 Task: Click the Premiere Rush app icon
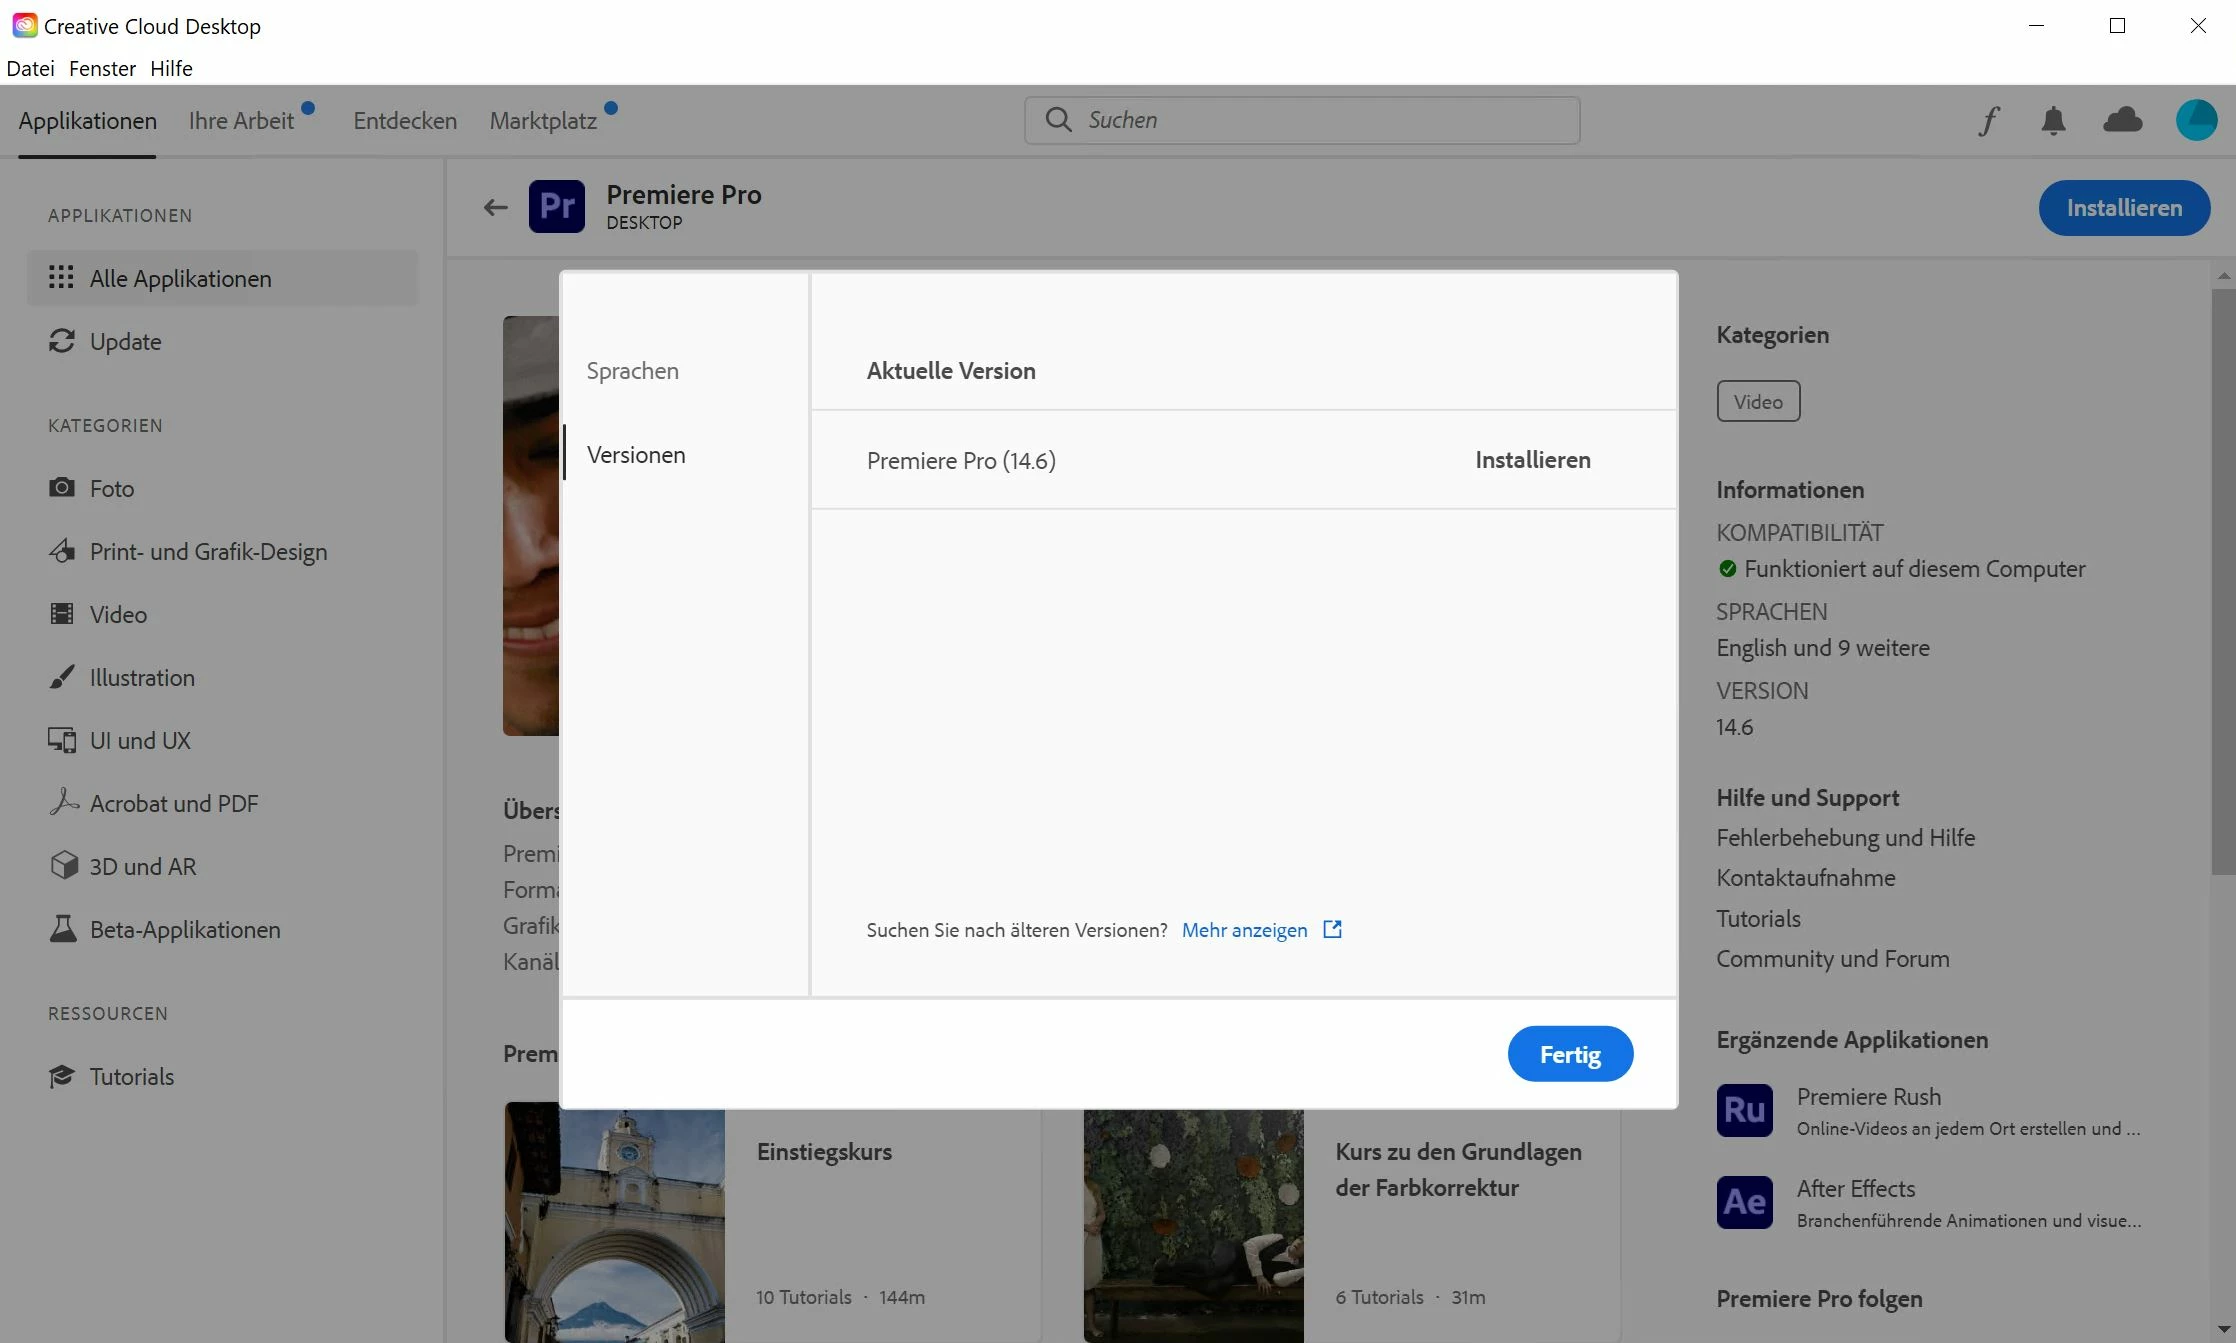pyautogui.click(x=1744, y=1110)
